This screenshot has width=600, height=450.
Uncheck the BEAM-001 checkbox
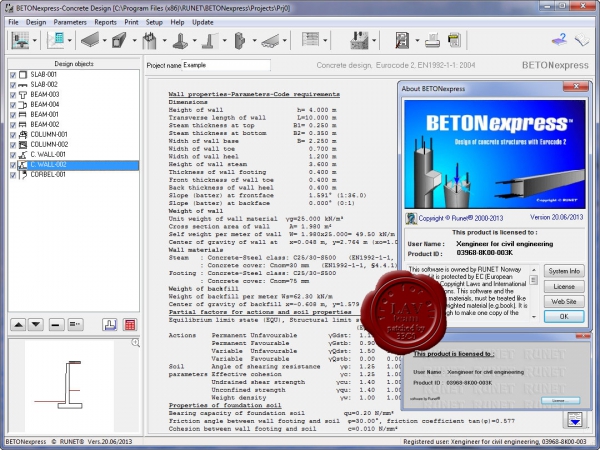[13, 115]
